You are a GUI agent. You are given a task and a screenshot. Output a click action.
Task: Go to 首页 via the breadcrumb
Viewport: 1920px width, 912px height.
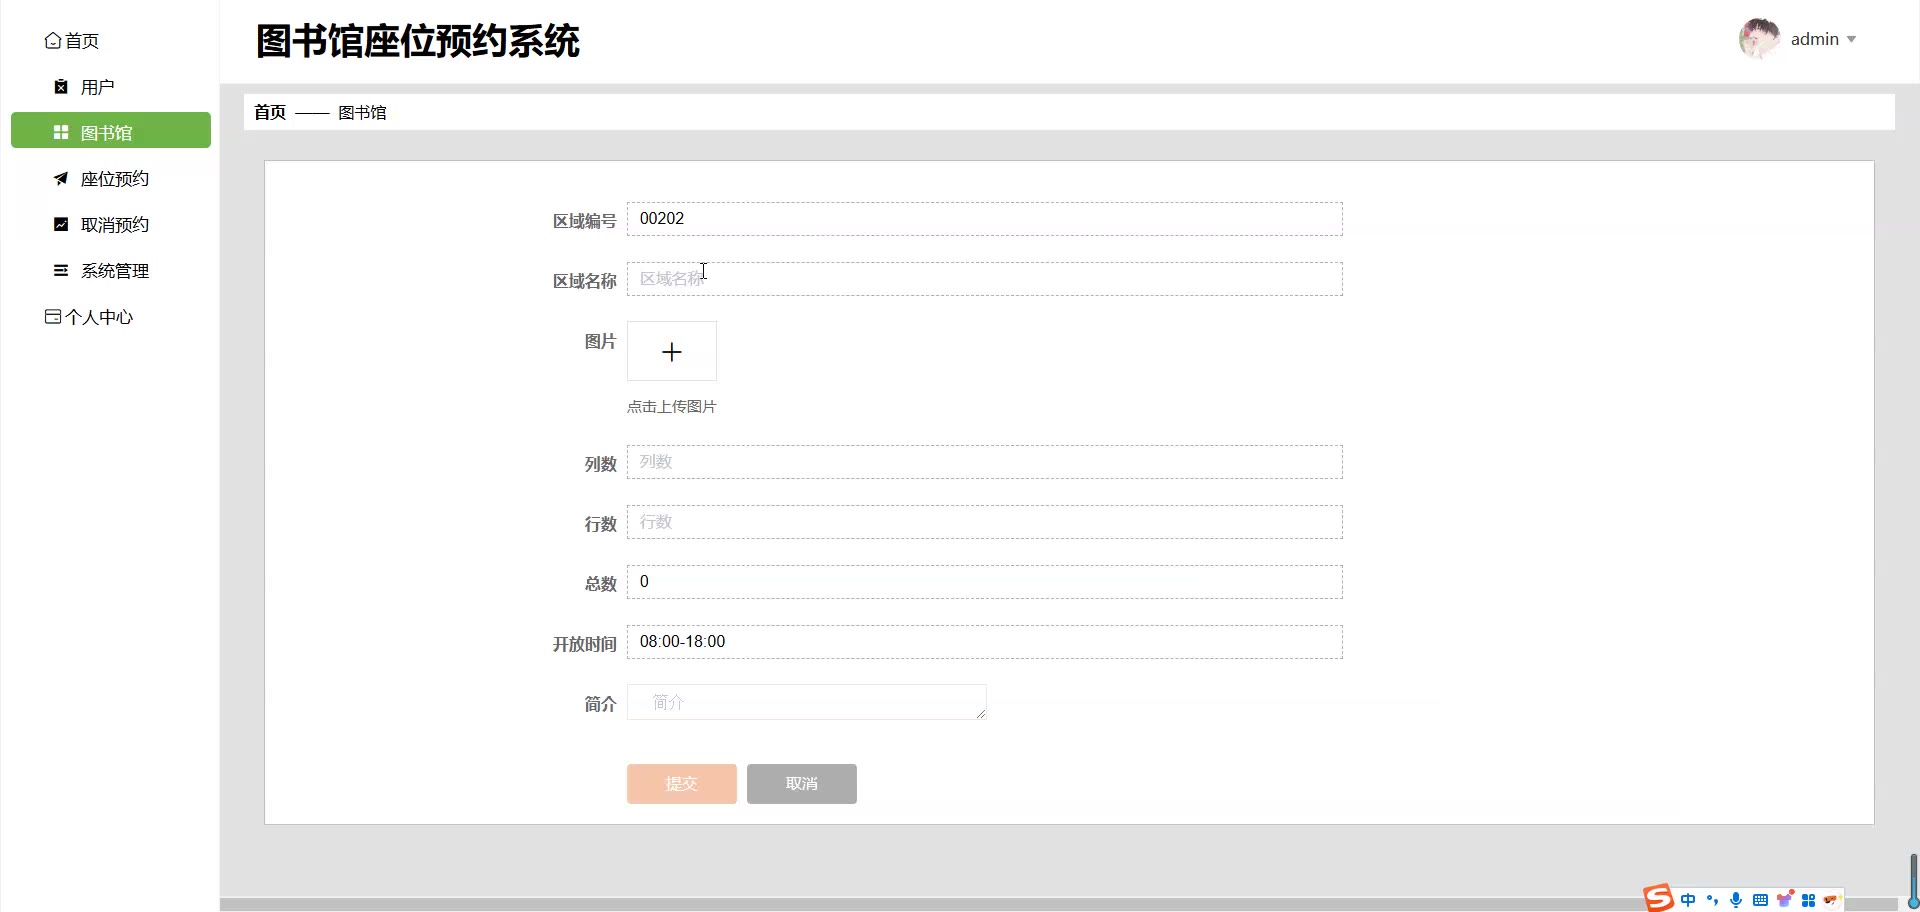pos(270,112)
